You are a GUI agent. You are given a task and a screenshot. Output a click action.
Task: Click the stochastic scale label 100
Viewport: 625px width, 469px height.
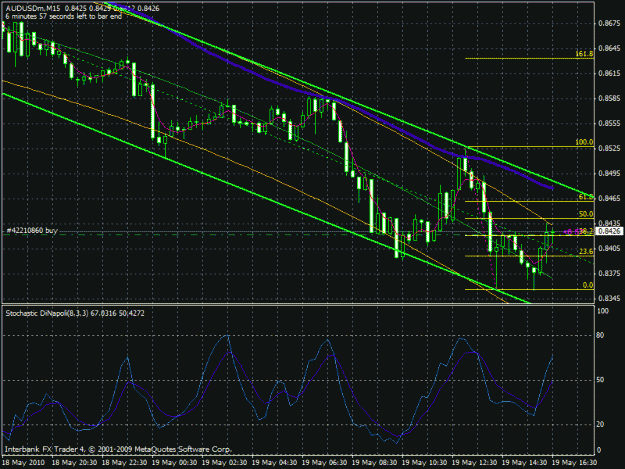point(603,311)
